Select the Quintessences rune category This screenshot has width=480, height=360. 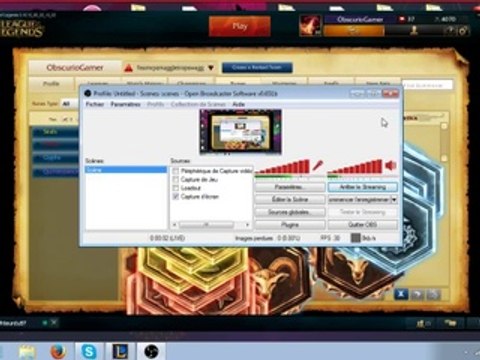point(55,172)
